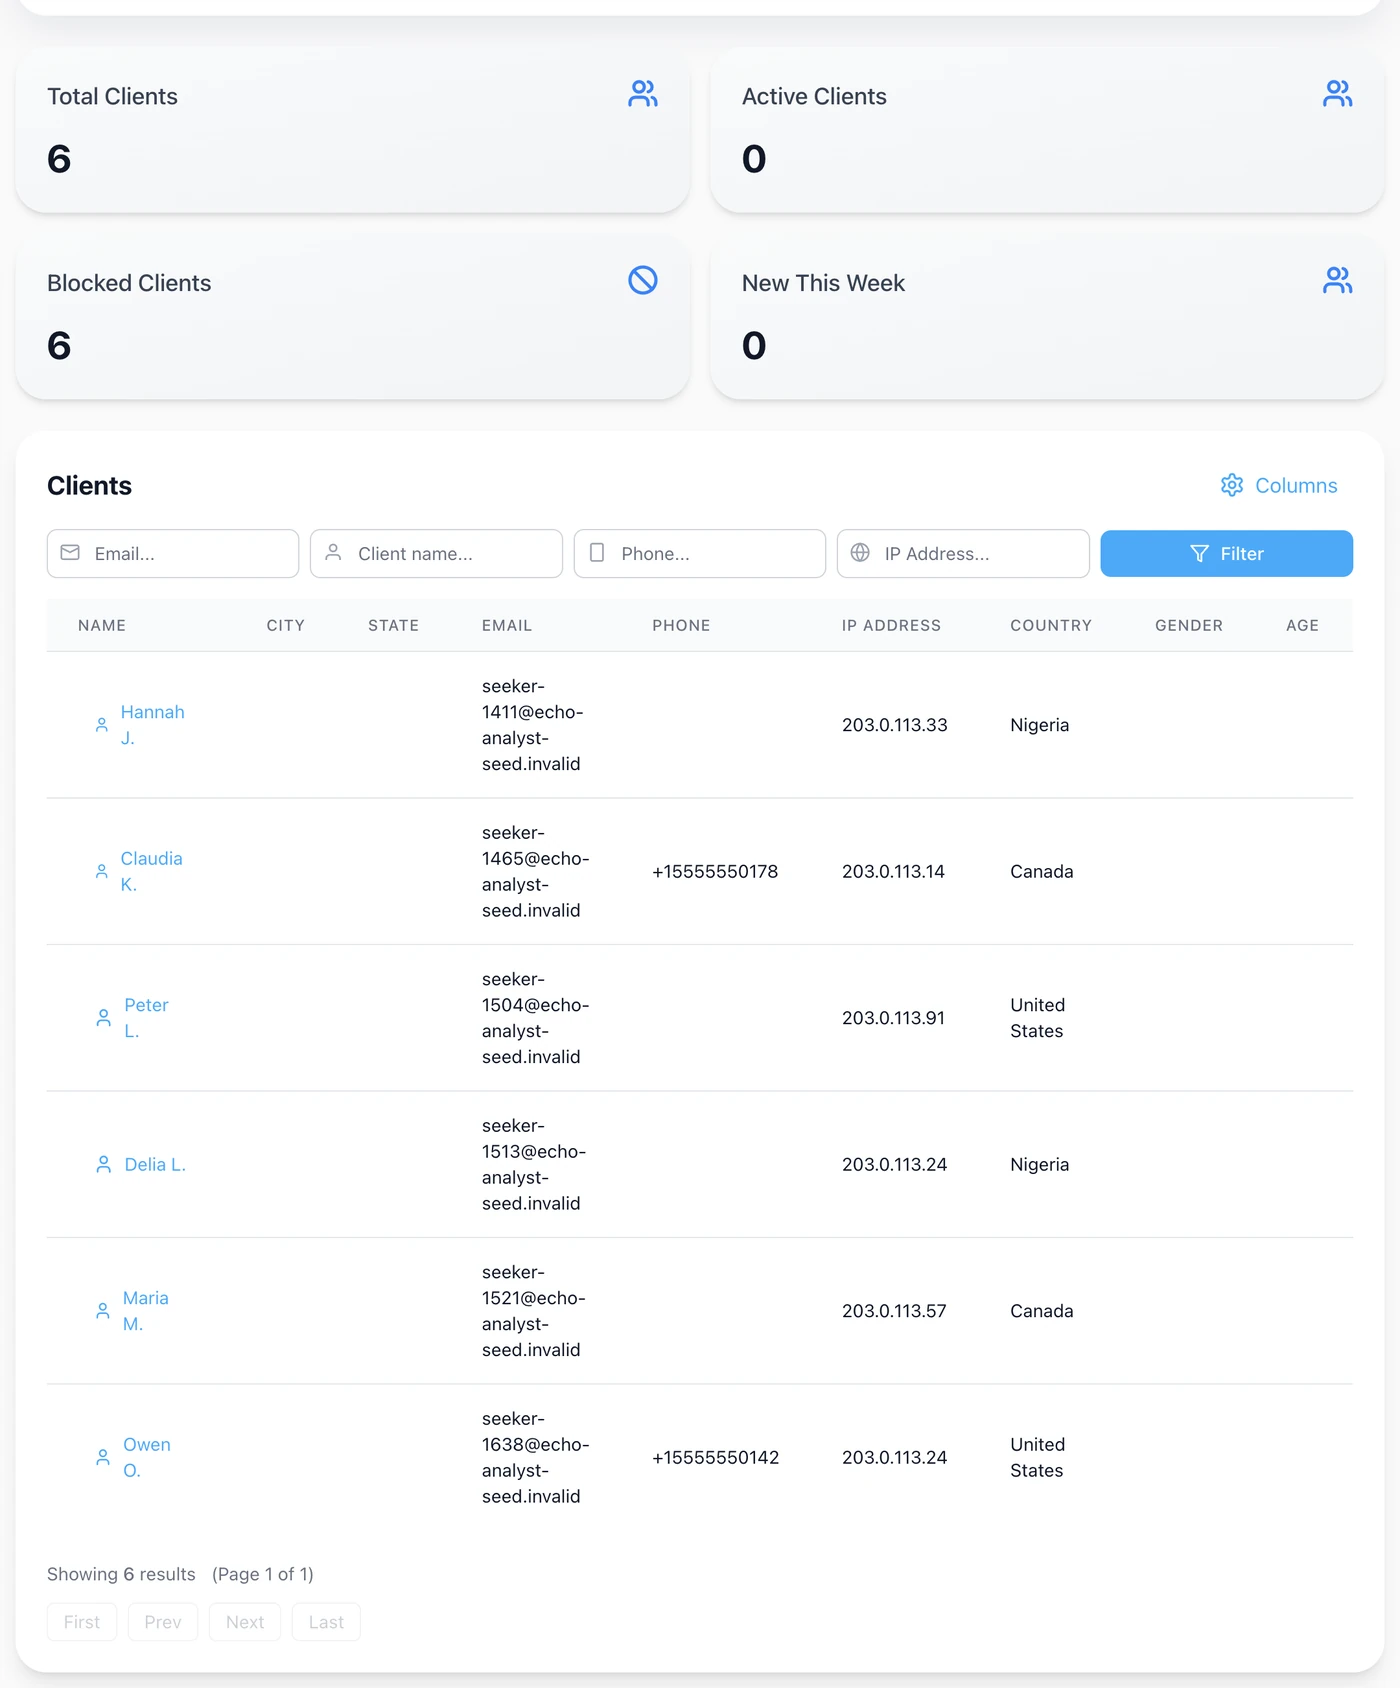Open client Claudia K. profile link

(x=151, y=871)
